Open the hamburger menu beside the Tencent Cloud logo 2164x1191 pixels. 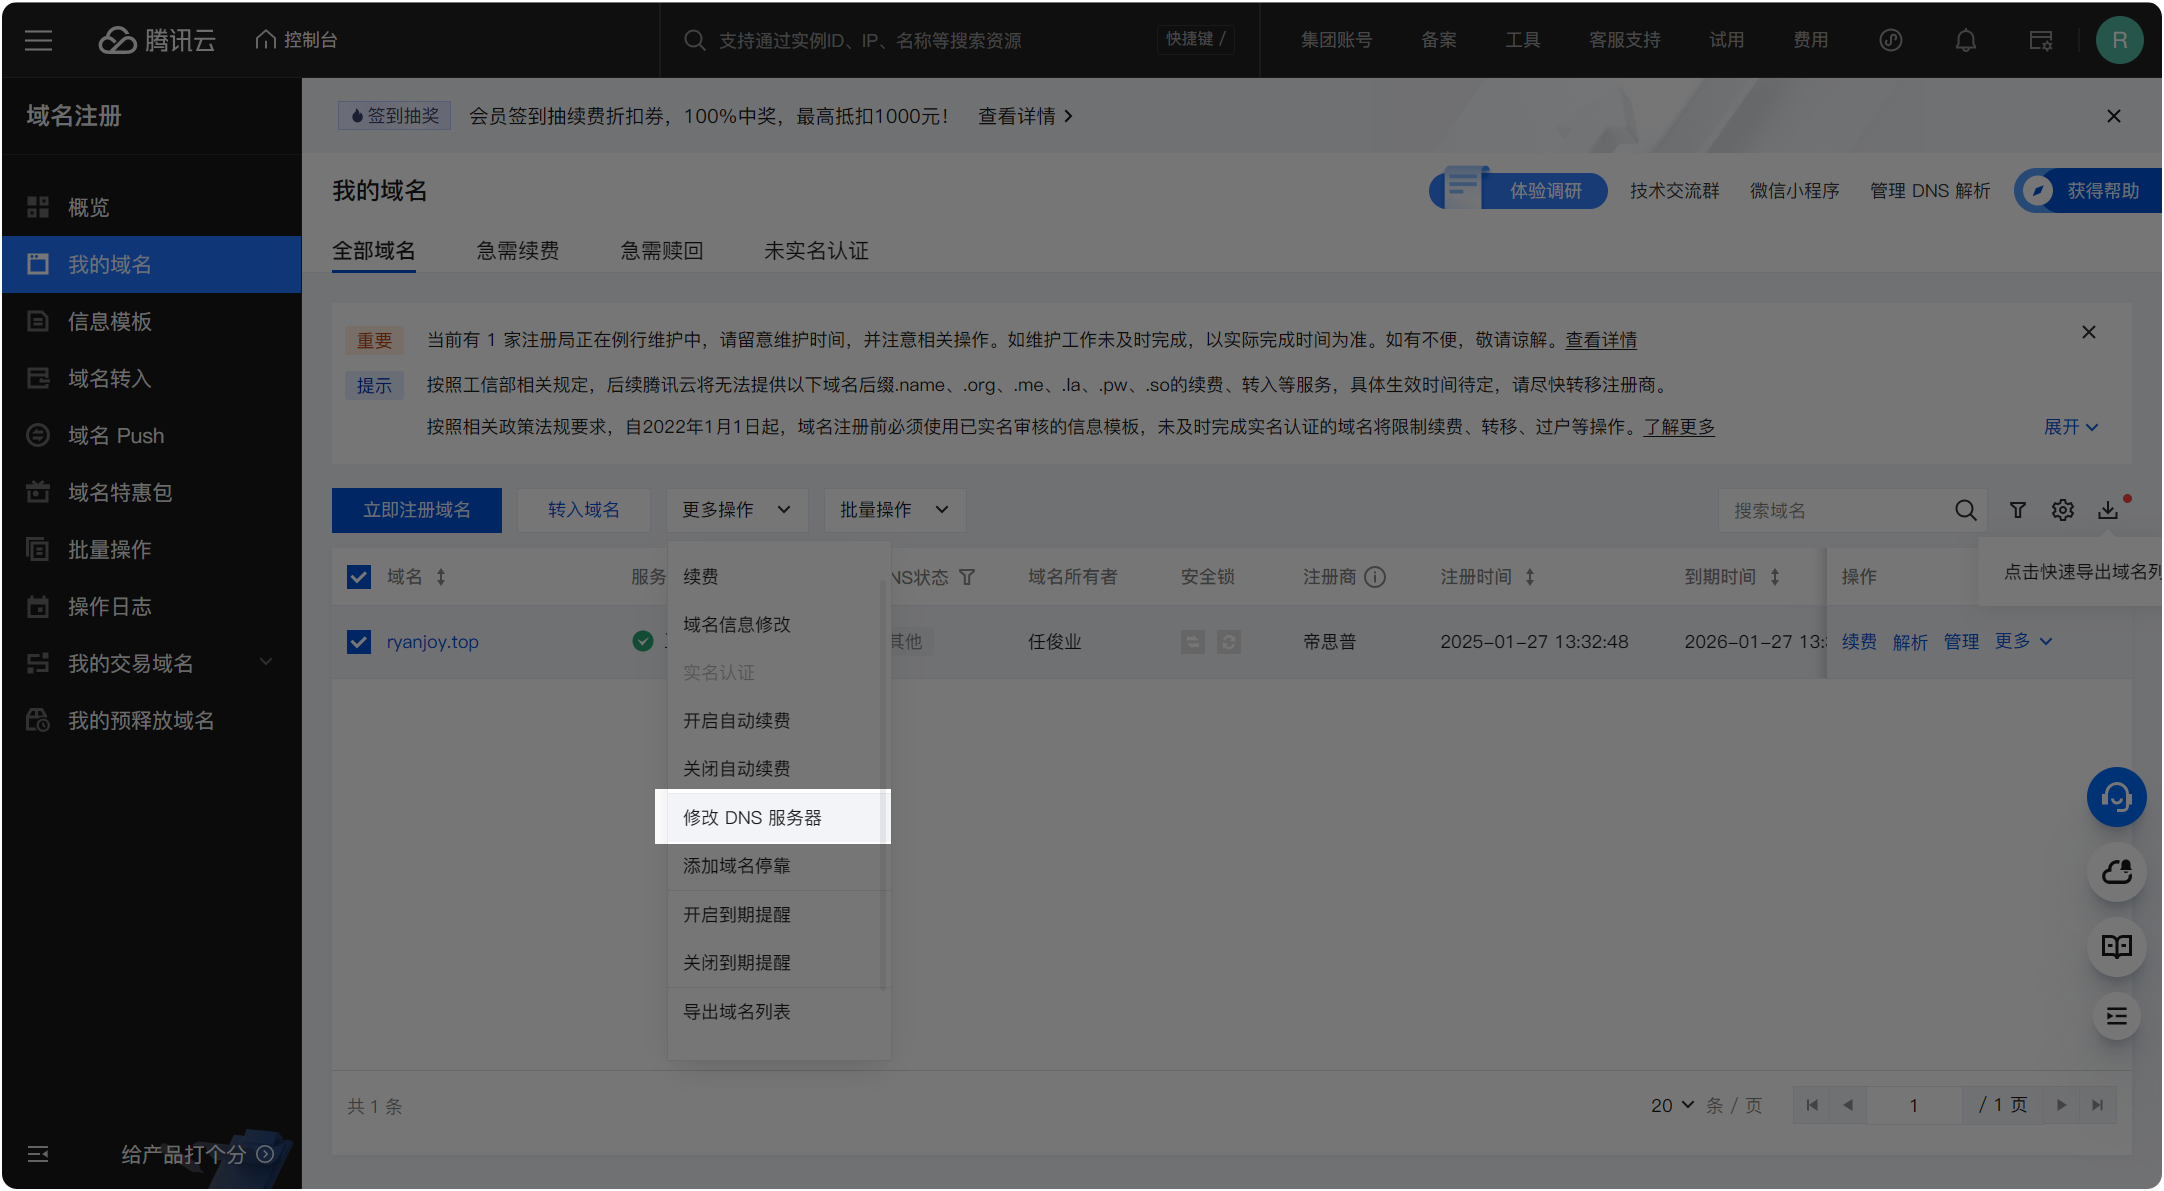coord(38,40)
